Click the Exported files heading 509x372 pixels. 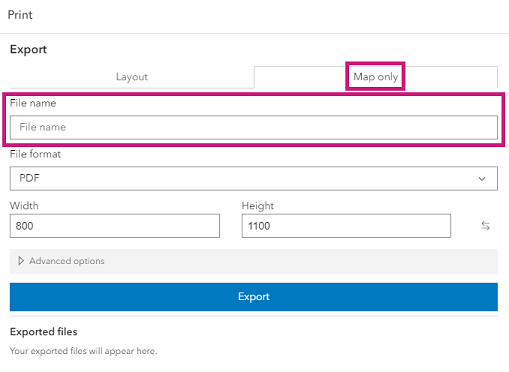[44, 332]
